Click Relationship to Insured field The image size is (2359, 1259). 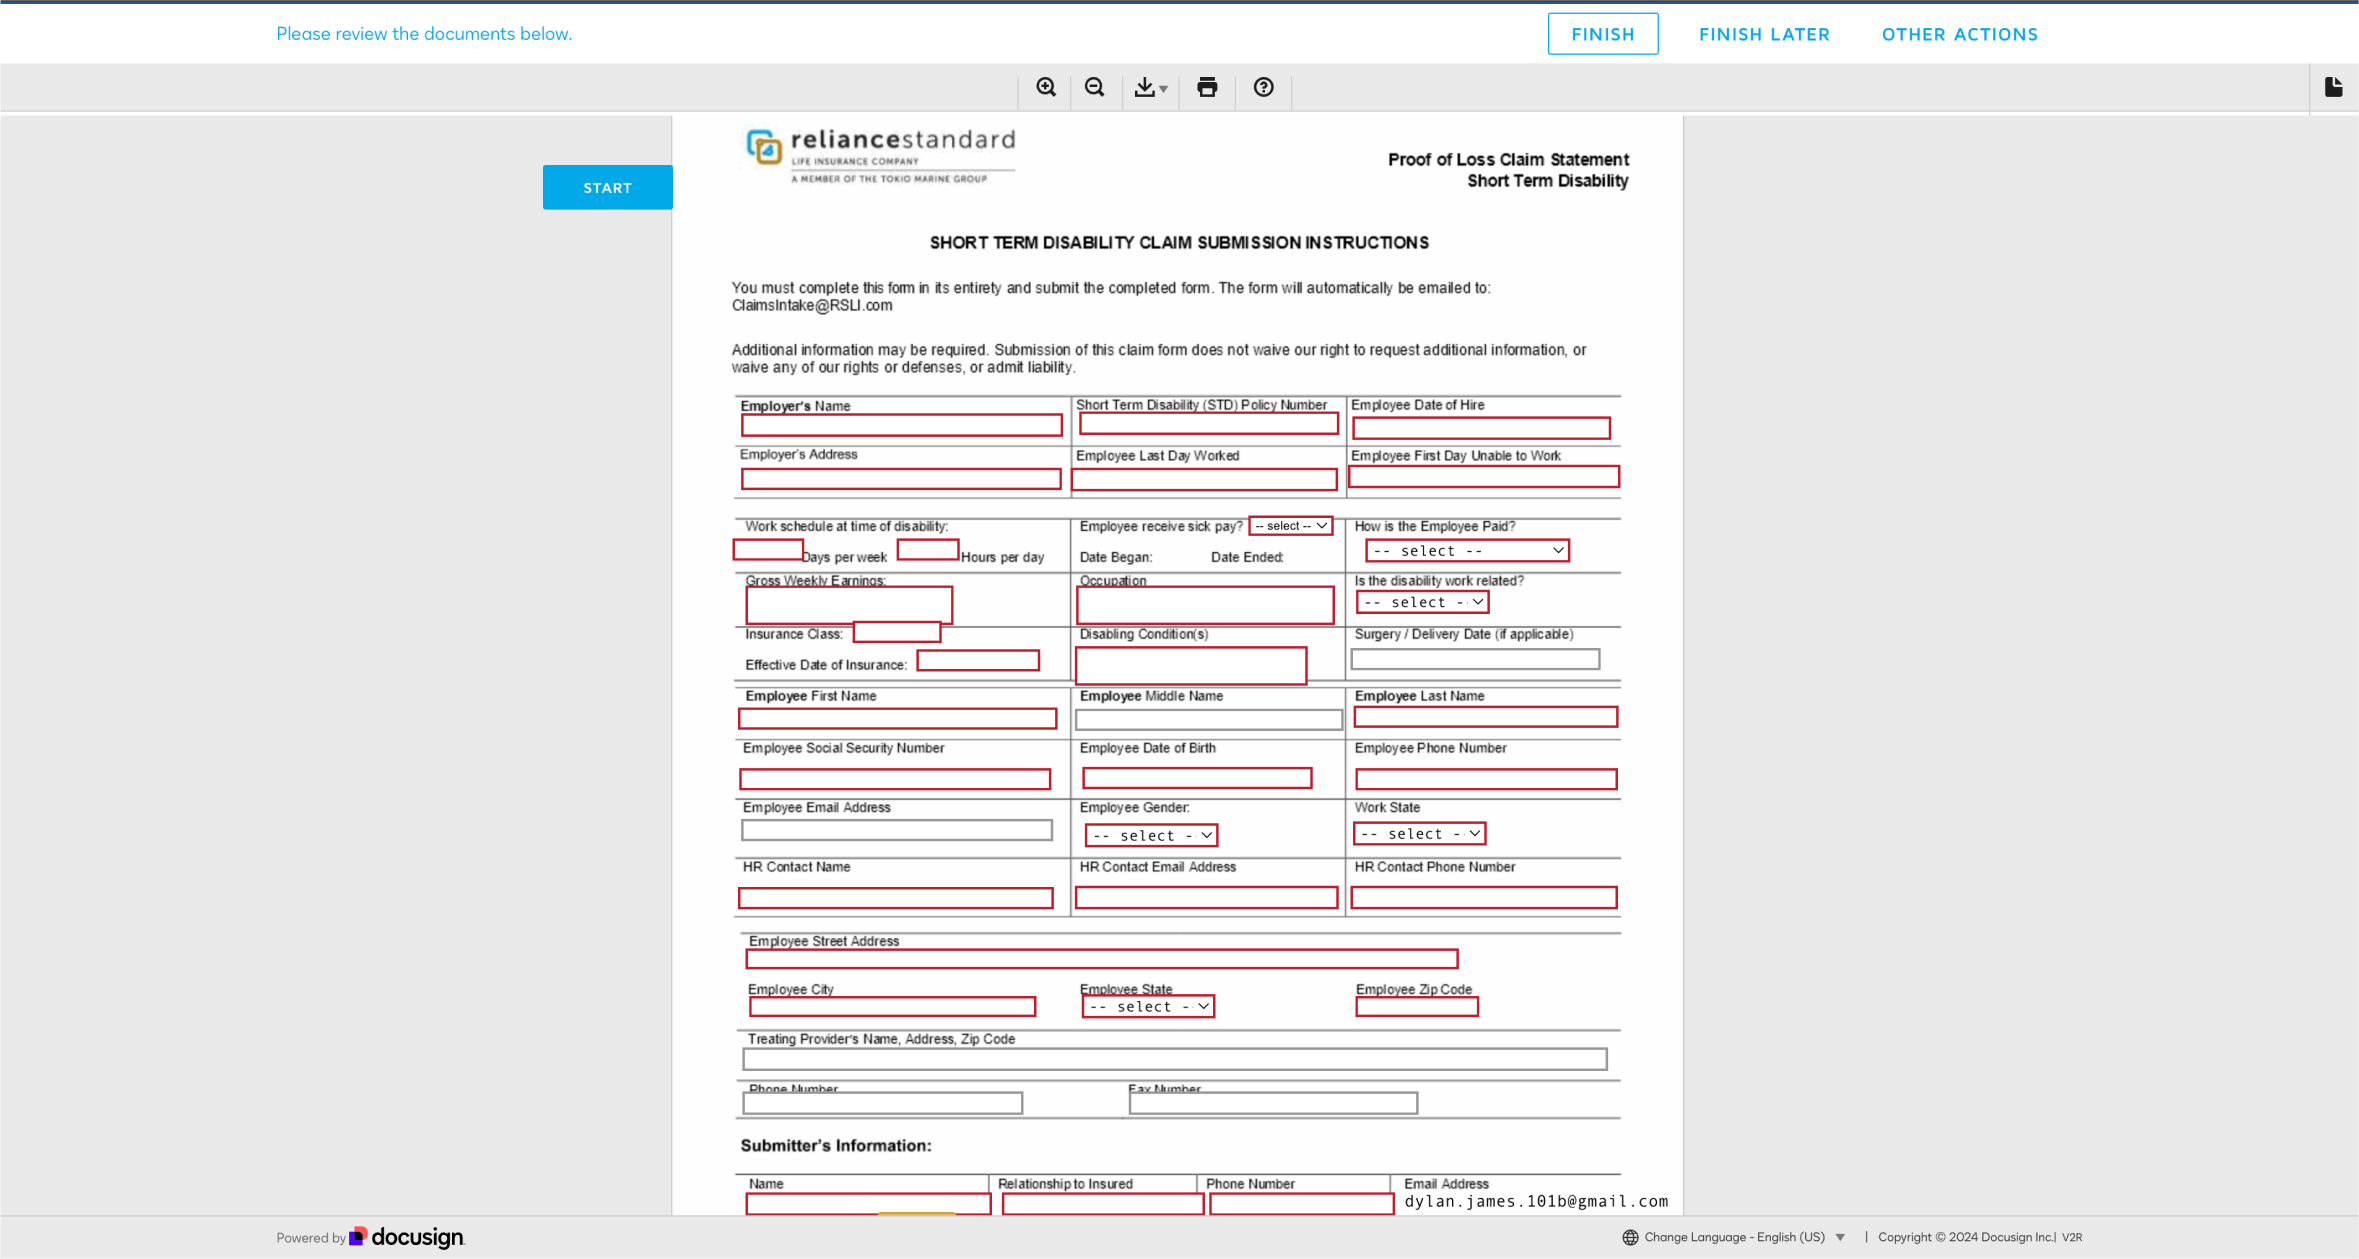(1103, 1204)
